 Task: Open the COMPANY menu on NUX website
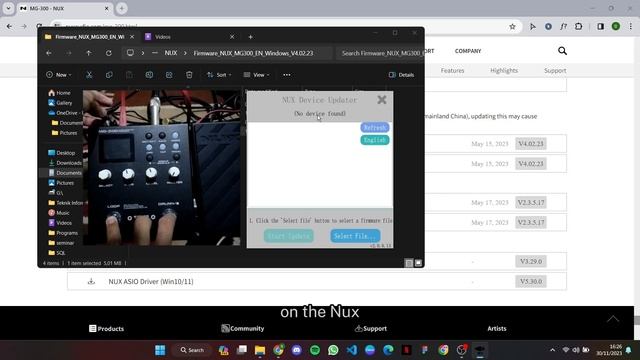tap(468, 51)
